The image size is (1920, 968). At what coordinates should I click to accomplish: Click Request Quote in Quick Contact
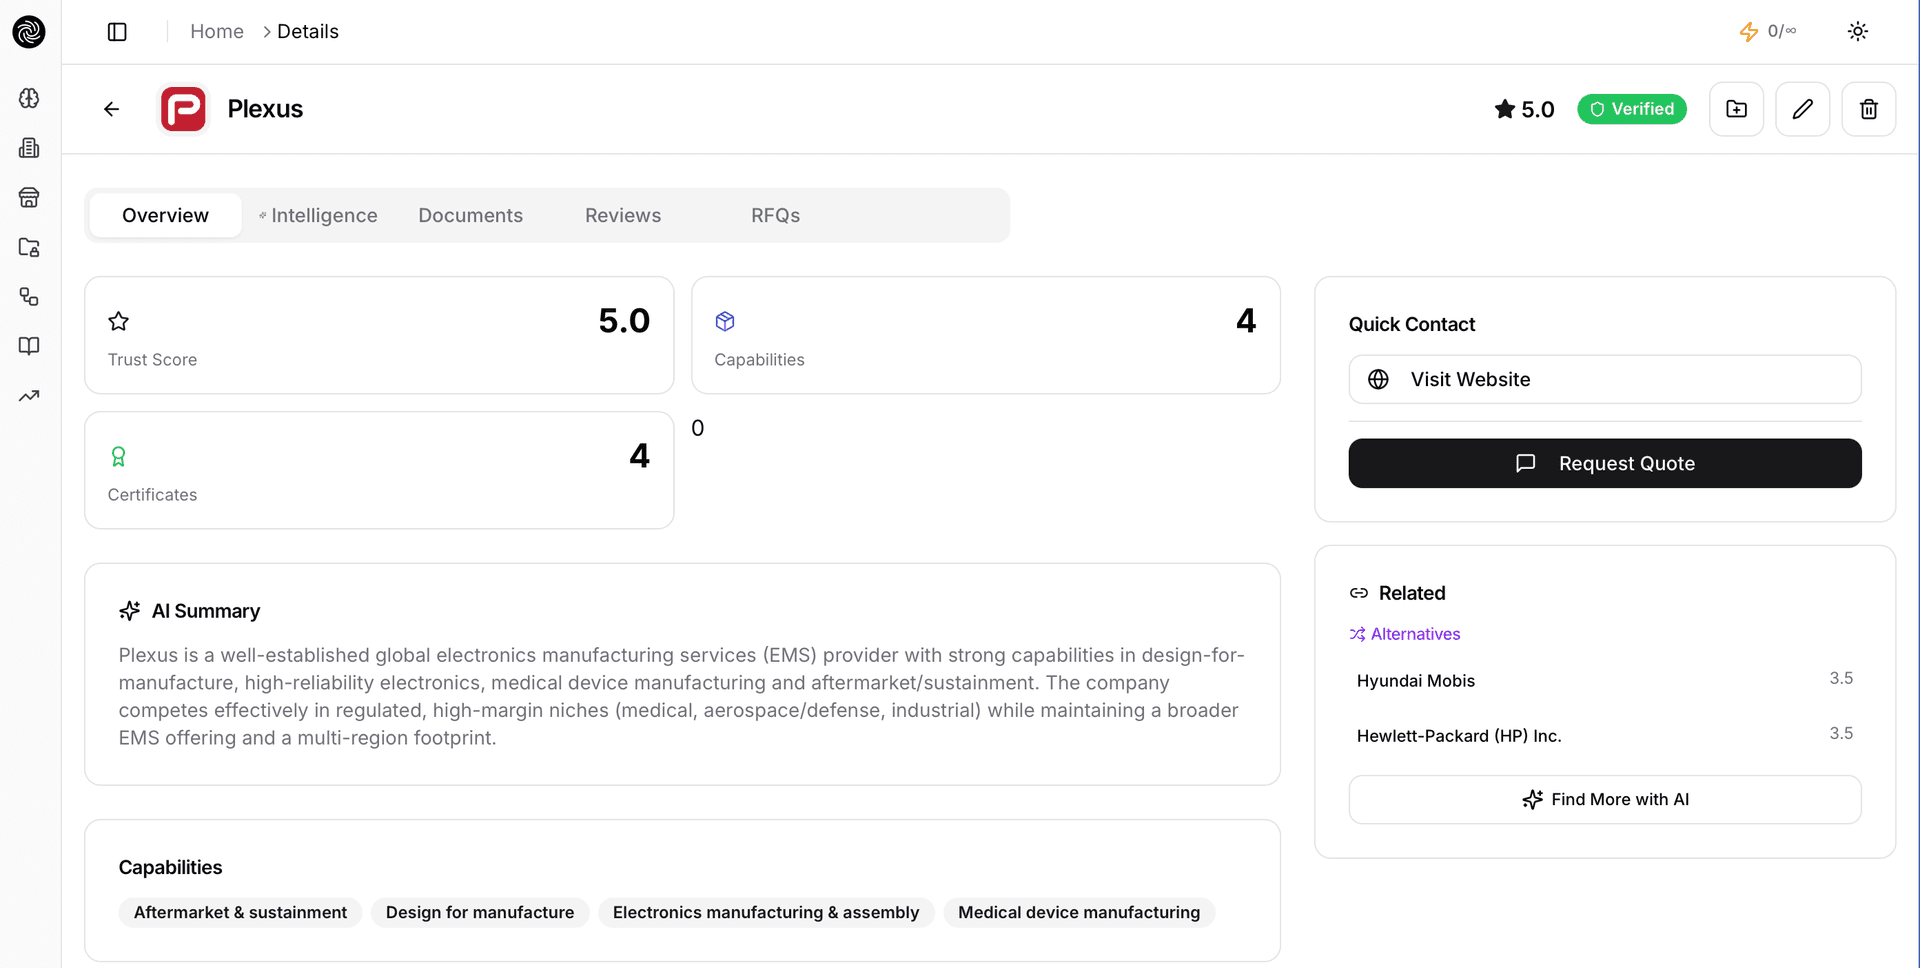[1605, 463]
